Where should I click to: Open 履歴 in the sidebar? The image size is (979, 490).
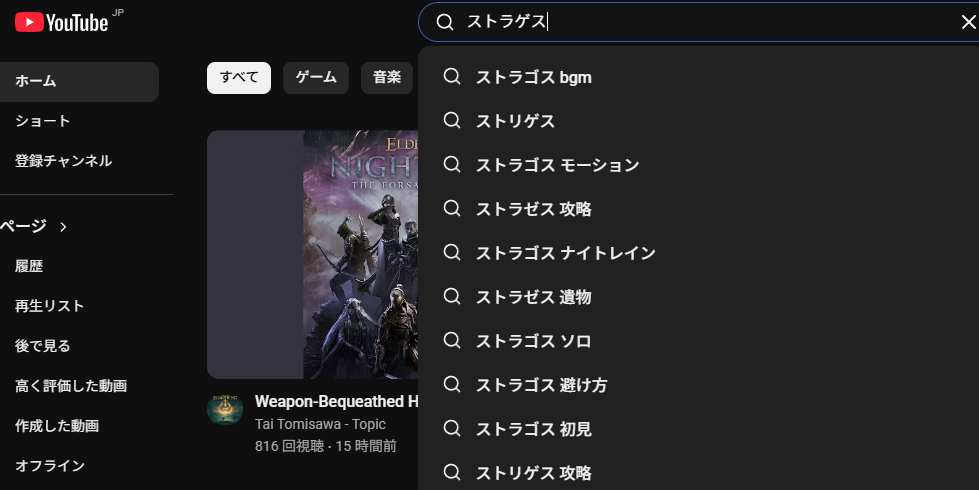[x=29, y=266]
